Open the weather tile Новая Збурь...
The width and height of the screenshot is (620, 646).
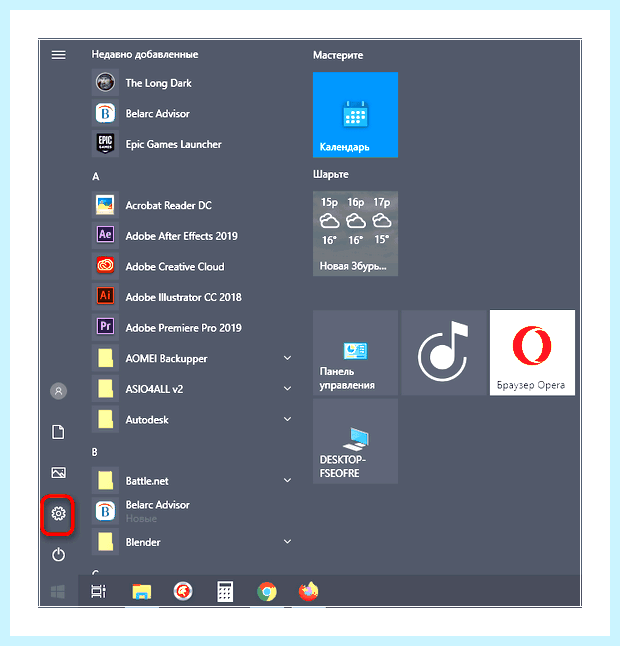(x=355, y=234)
